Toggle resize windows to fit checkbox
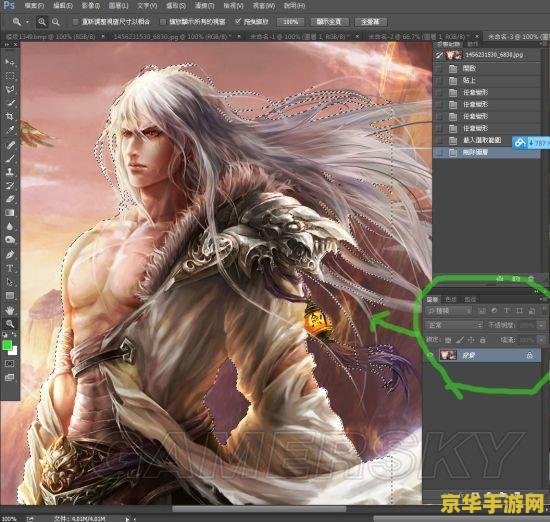Screen dimensions: 550x522 [75, 22]
